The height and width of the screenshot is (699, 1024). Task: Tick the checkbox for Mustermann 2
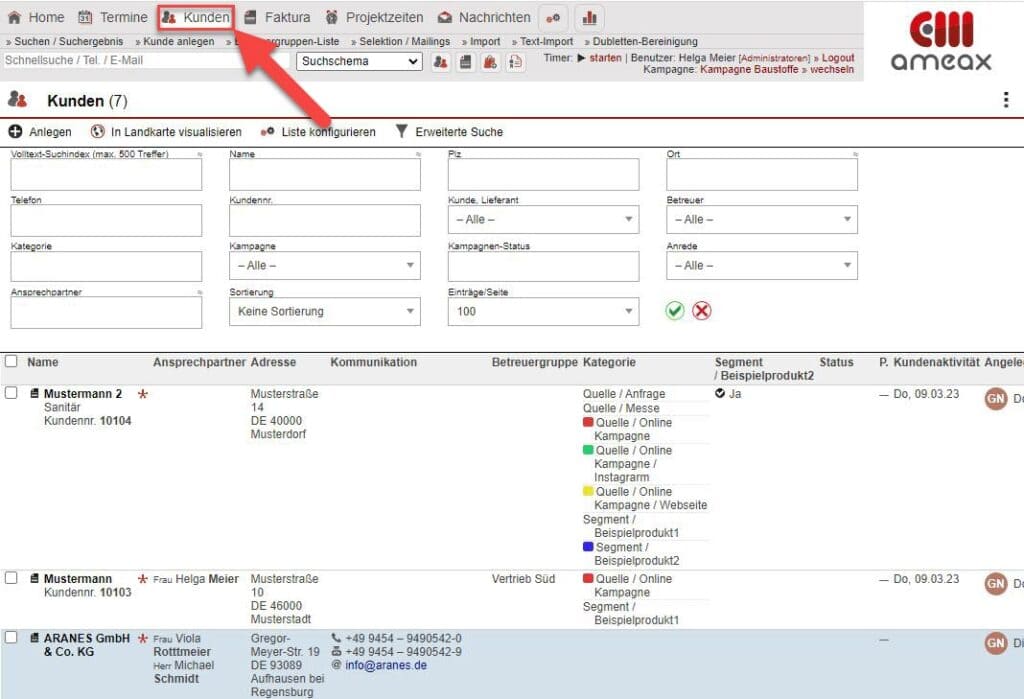(x=12, y=394)
